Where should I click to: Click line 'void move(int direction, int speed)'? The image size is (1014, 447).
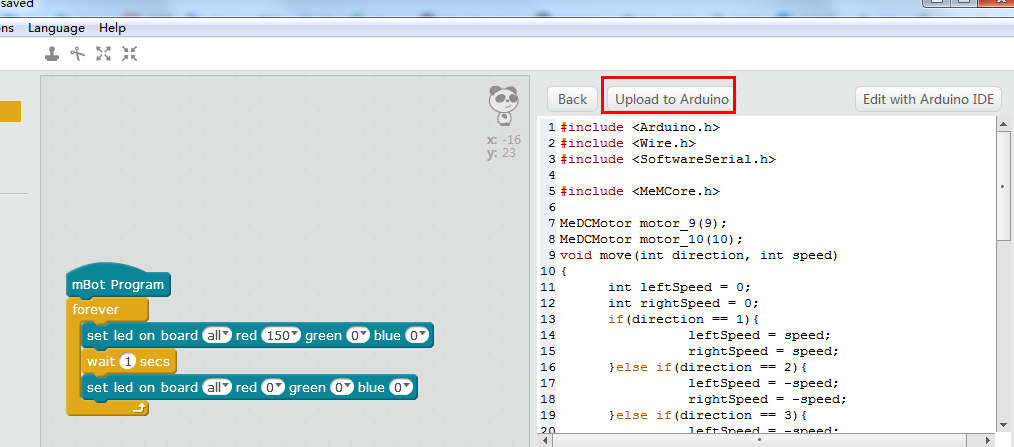pyautogui.click(x=699, y=256)
